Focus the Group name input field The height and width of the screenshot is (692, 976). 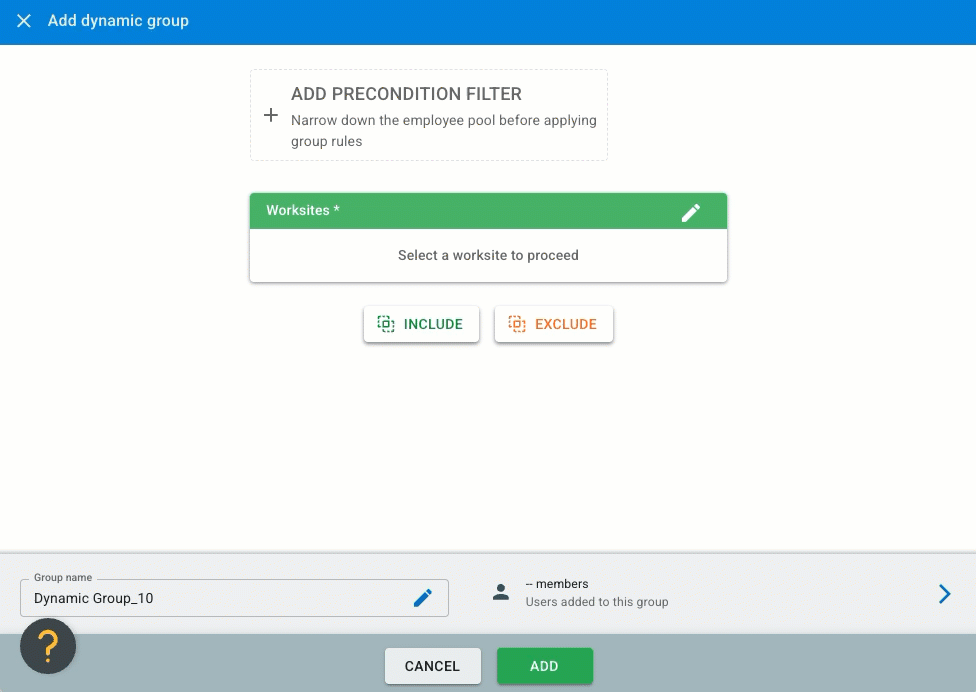[234, 598]
